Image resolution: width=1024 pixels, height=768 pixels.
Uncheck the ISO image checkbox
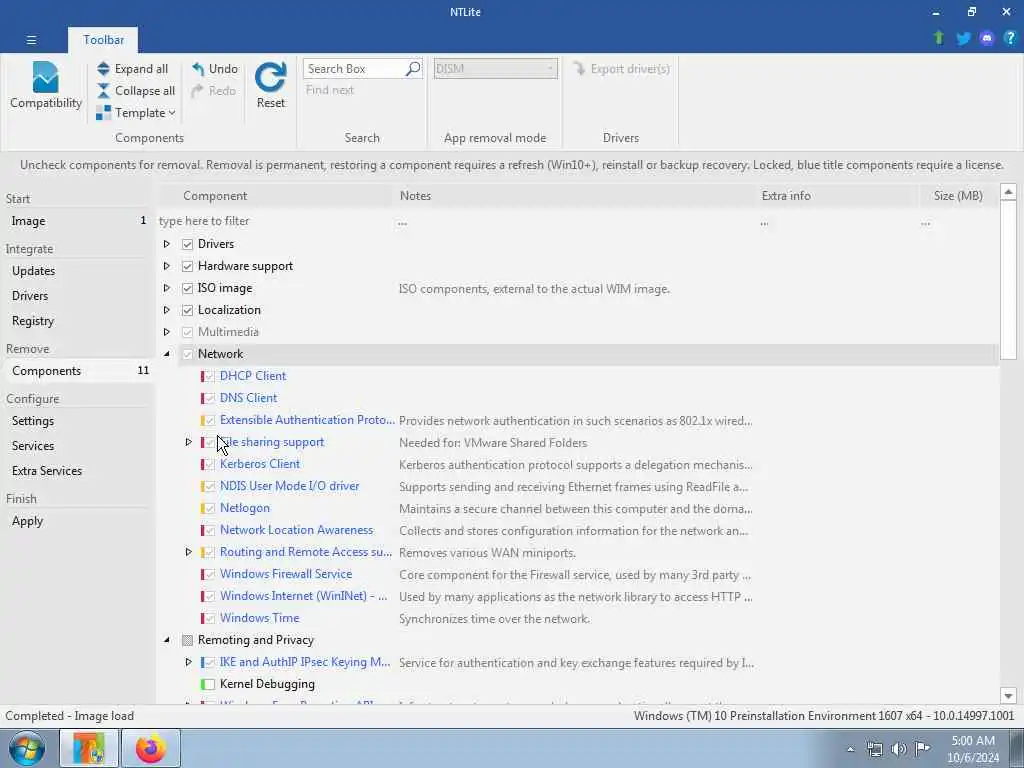coord(187,288)
